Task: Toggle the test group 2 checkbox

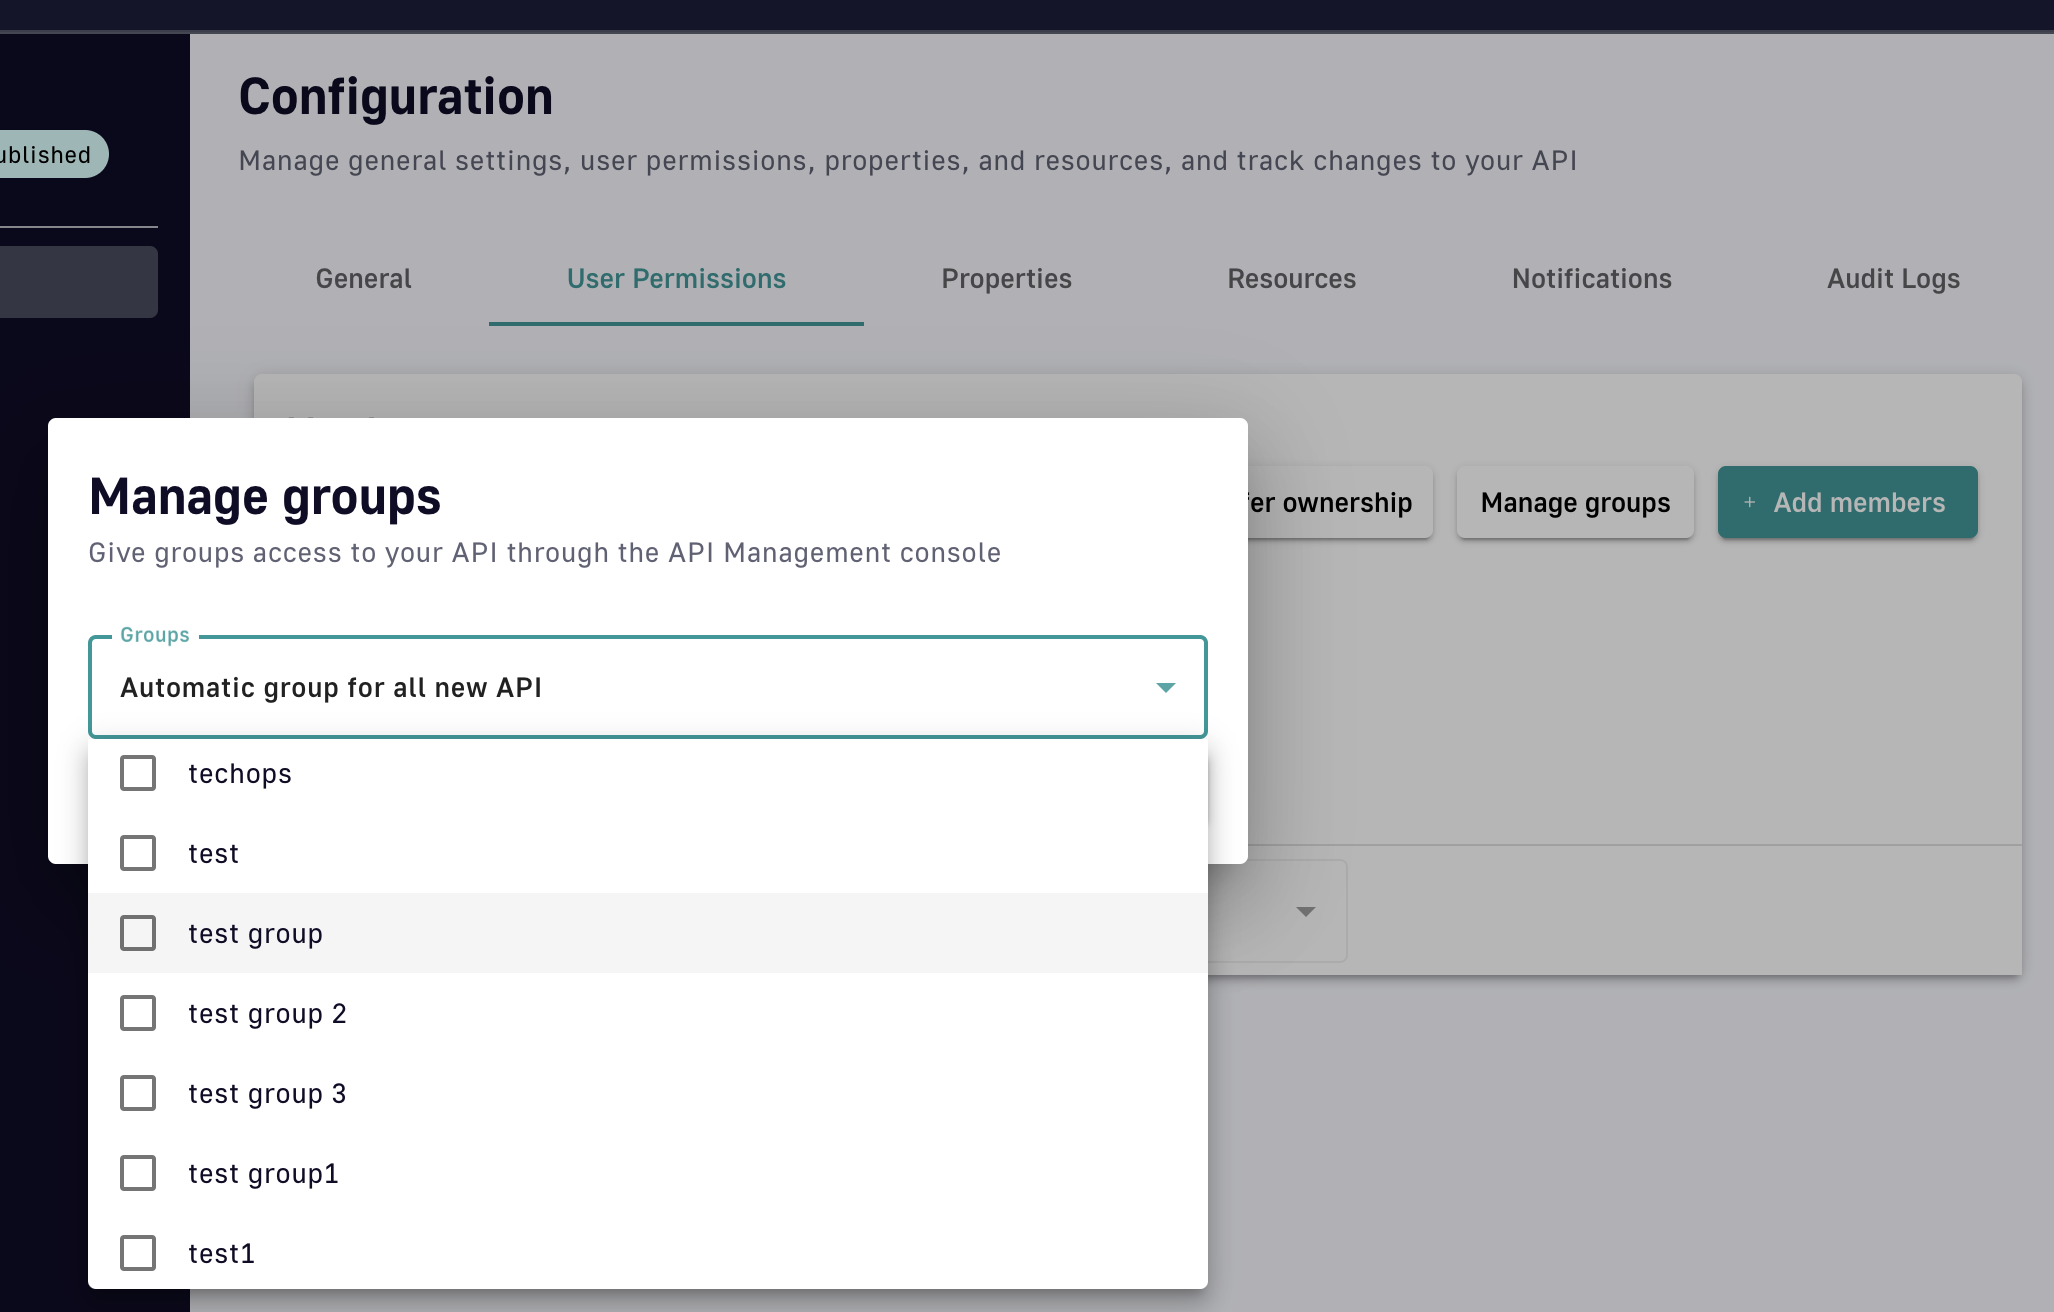Action: pos(138,1013)
